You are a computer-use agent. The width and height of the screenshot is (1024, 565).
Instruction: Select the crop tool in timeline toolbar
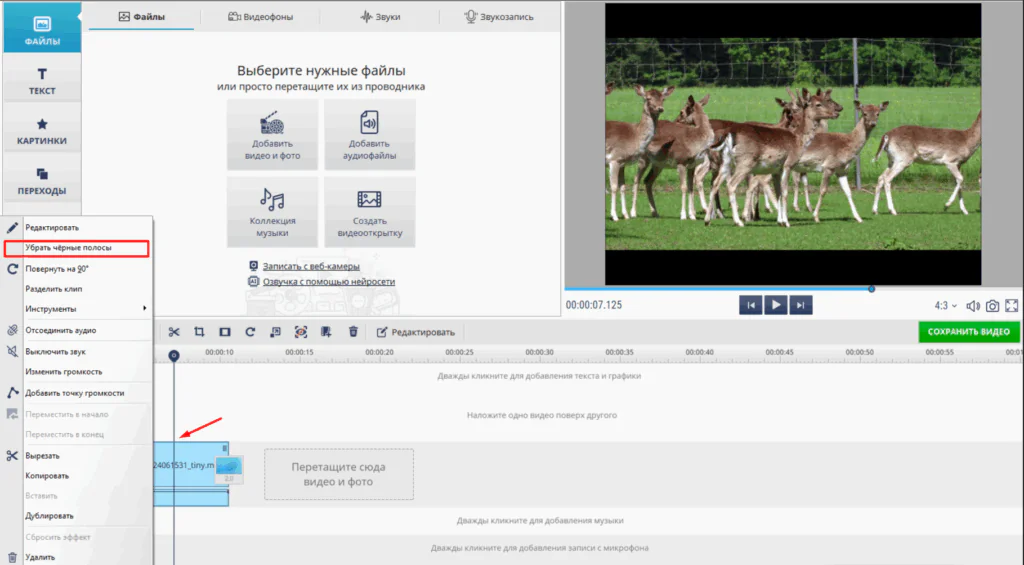coord(199,332)
